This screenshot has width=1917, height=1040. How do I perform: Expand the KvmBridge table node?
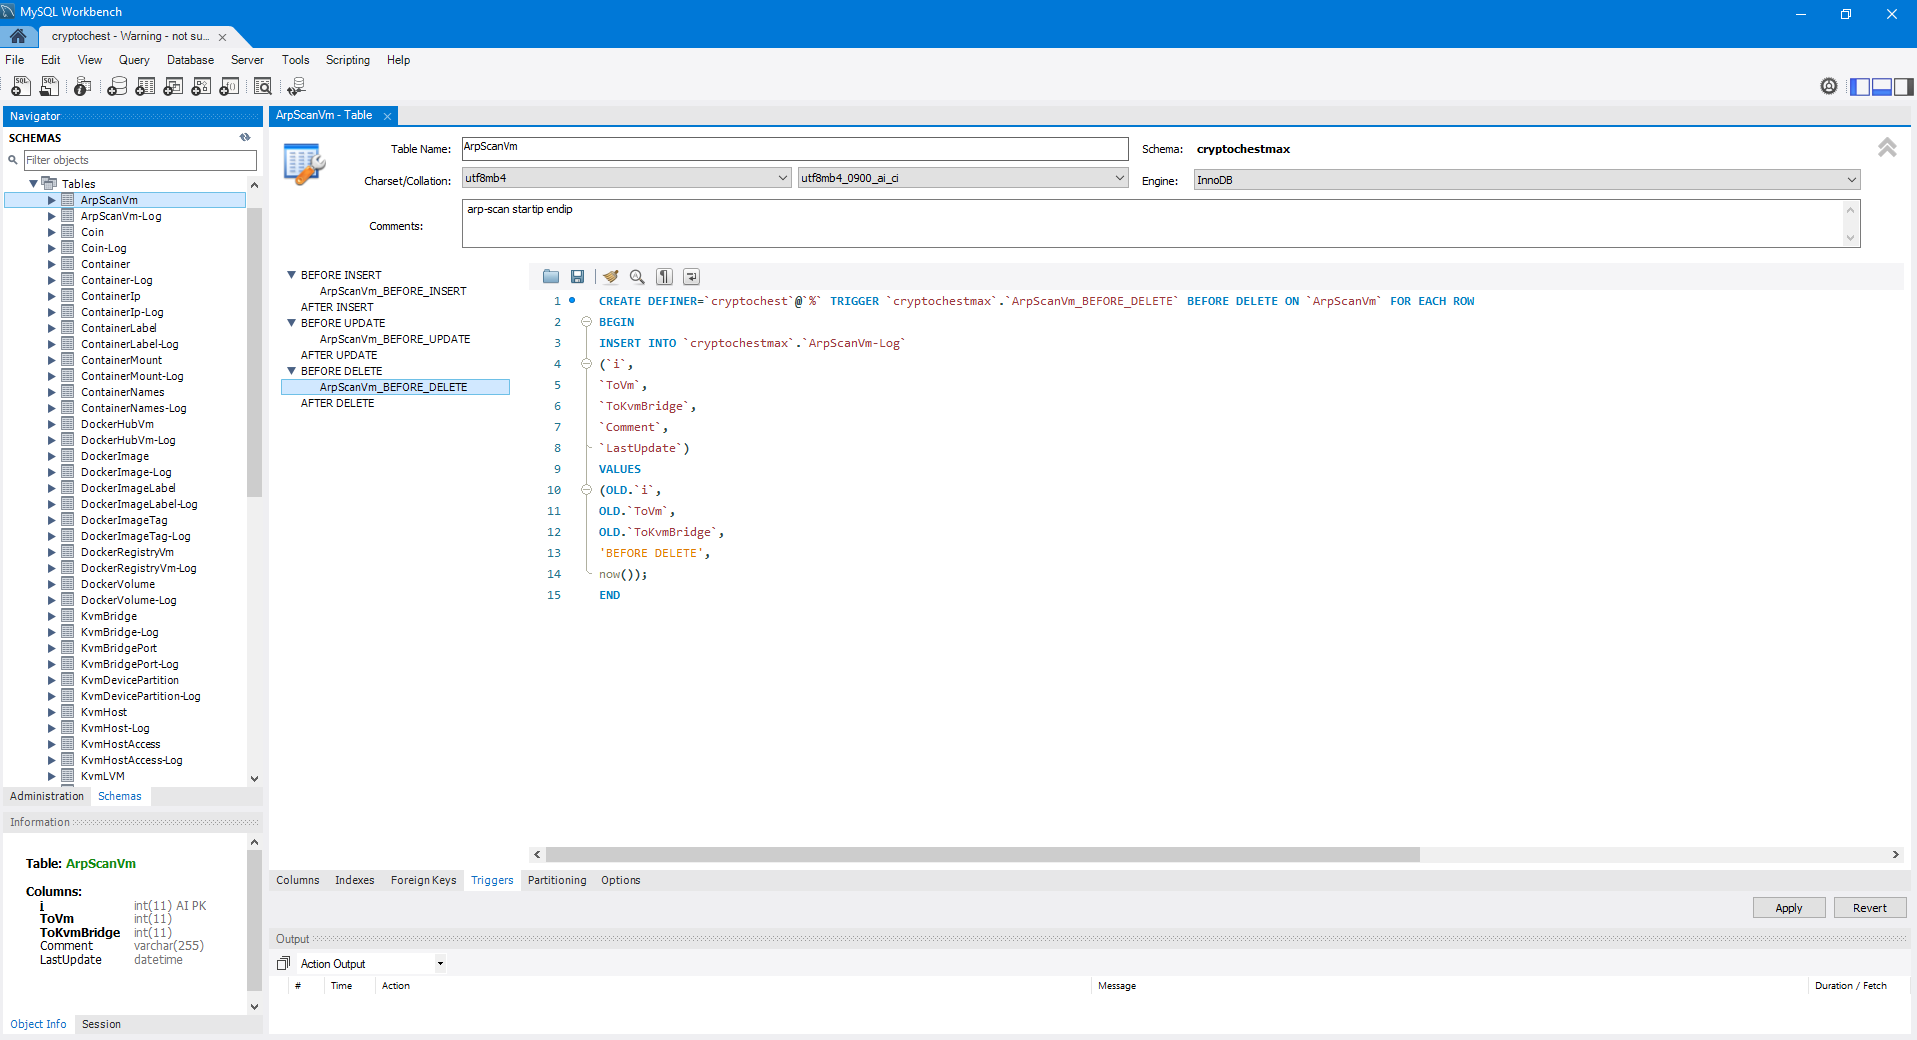51,616
